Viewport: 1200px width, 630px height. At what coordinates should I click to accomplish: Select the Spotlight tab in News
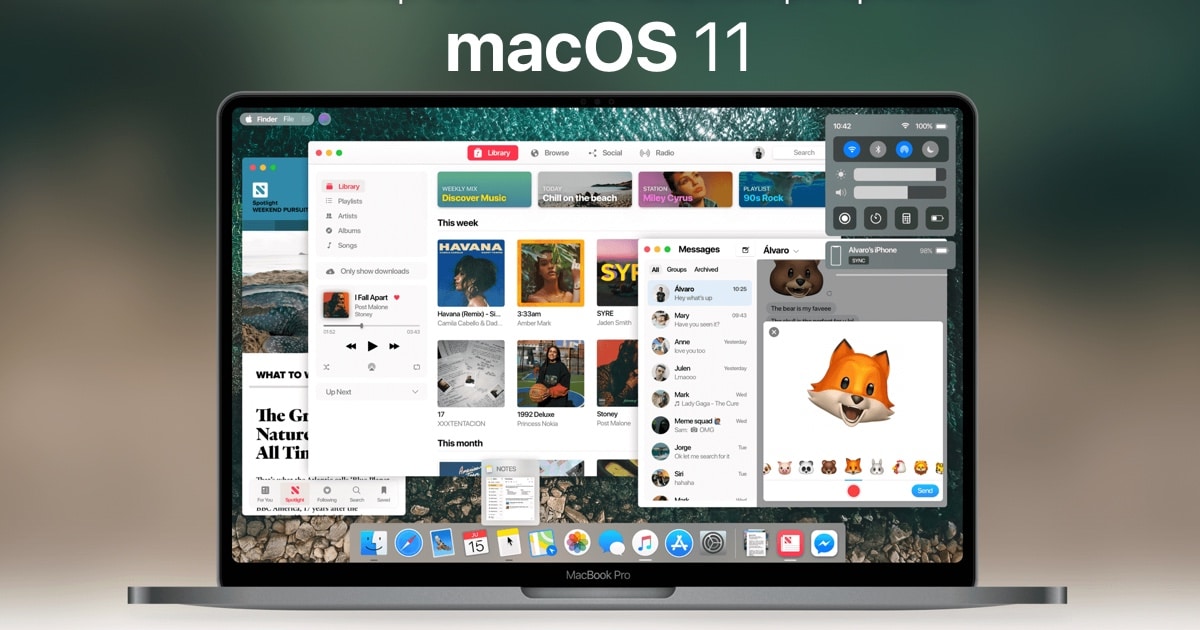click(295, 493)
